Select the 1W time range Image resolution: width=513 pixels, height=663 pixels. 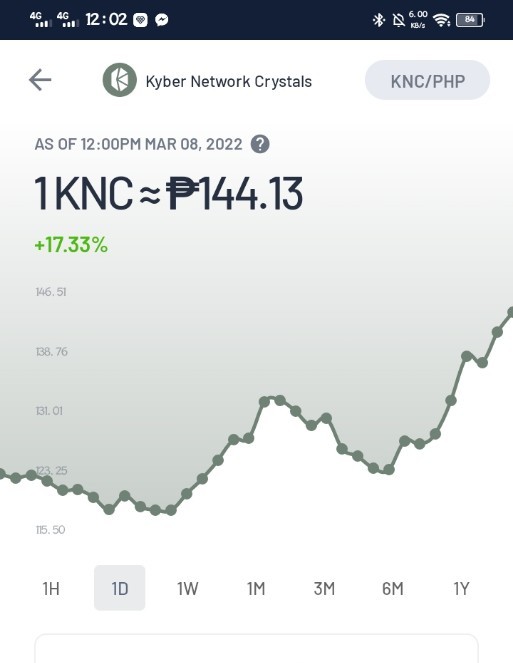(187, 588)
